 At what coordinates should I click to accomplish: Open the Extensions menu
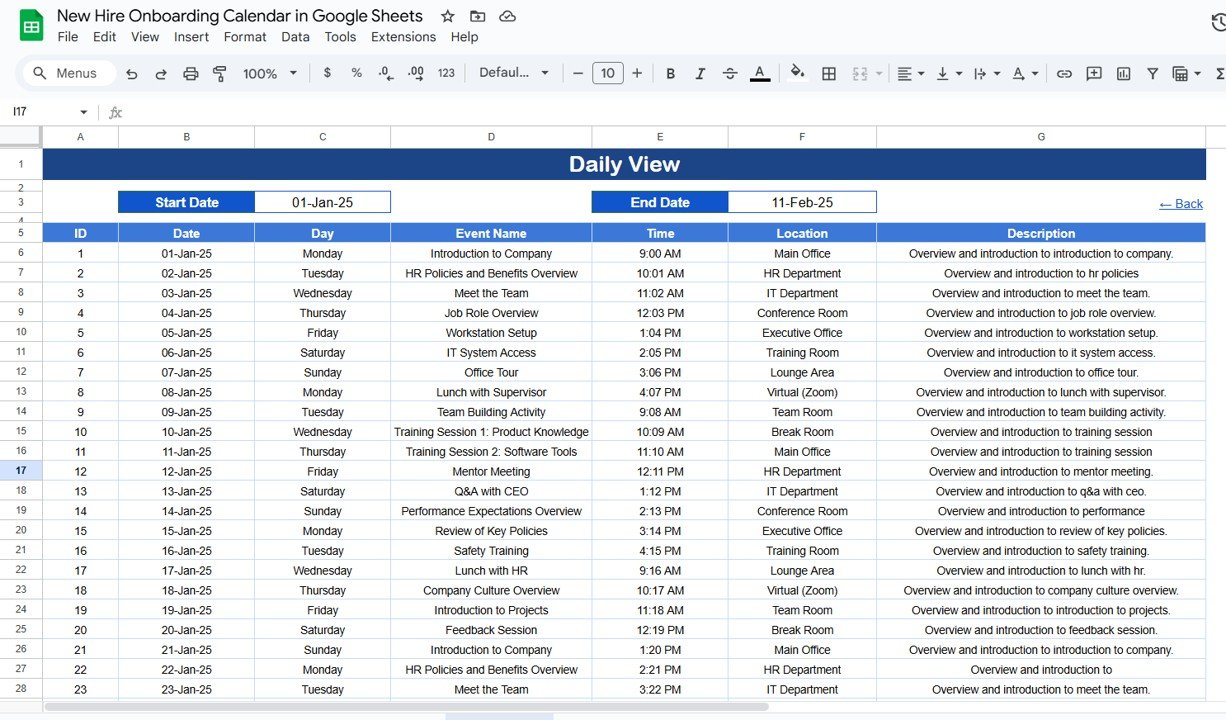tap(403, 37)
